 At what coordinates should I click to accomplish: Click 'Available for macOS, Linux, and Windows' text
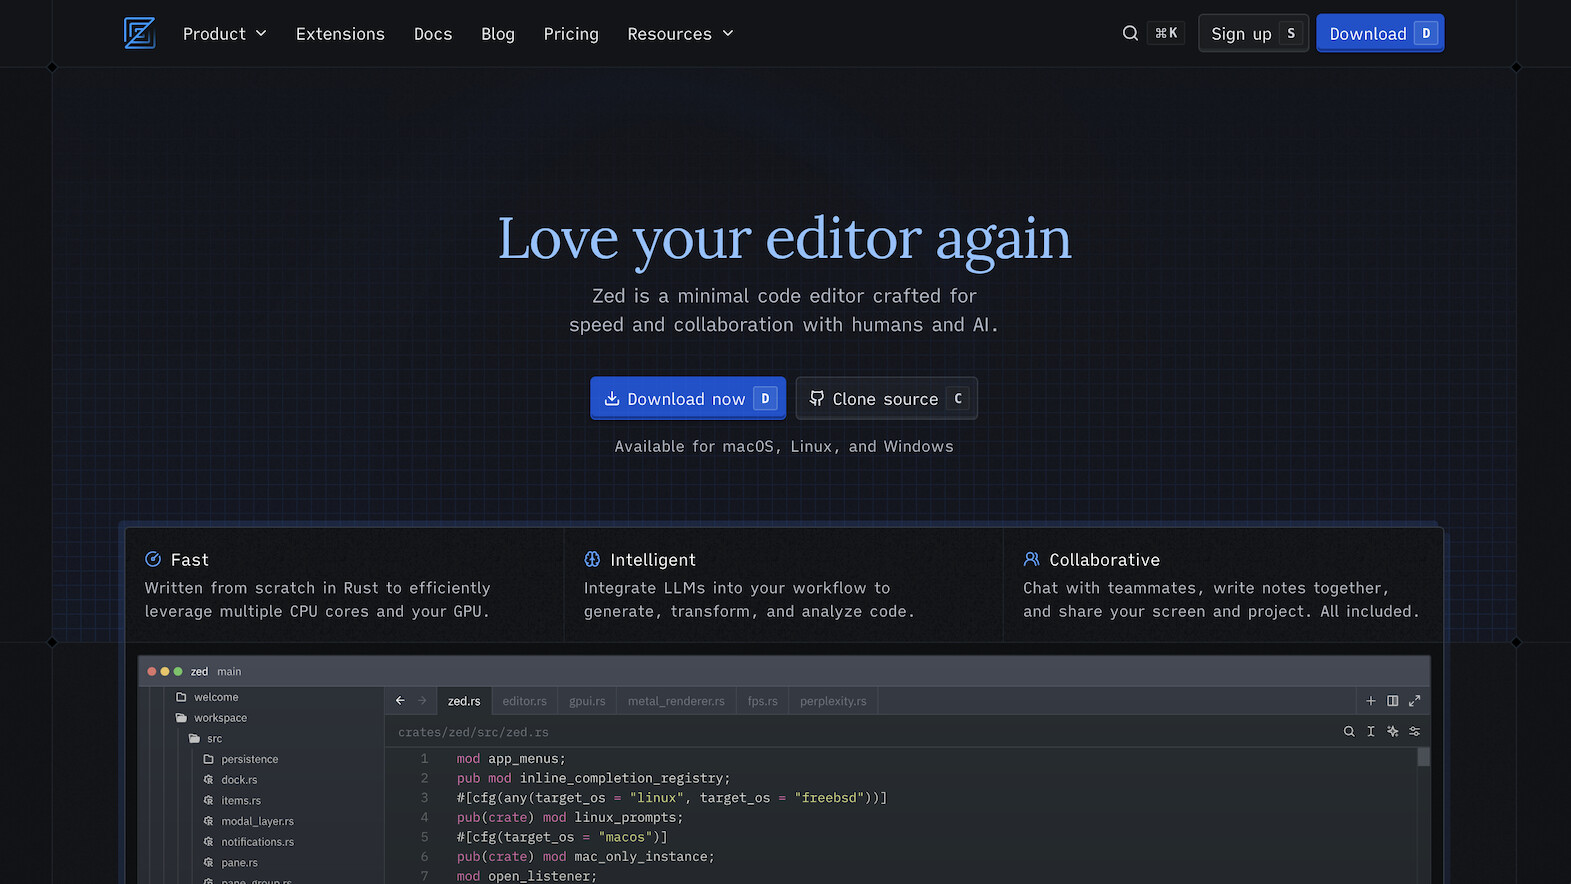[784, 446]
